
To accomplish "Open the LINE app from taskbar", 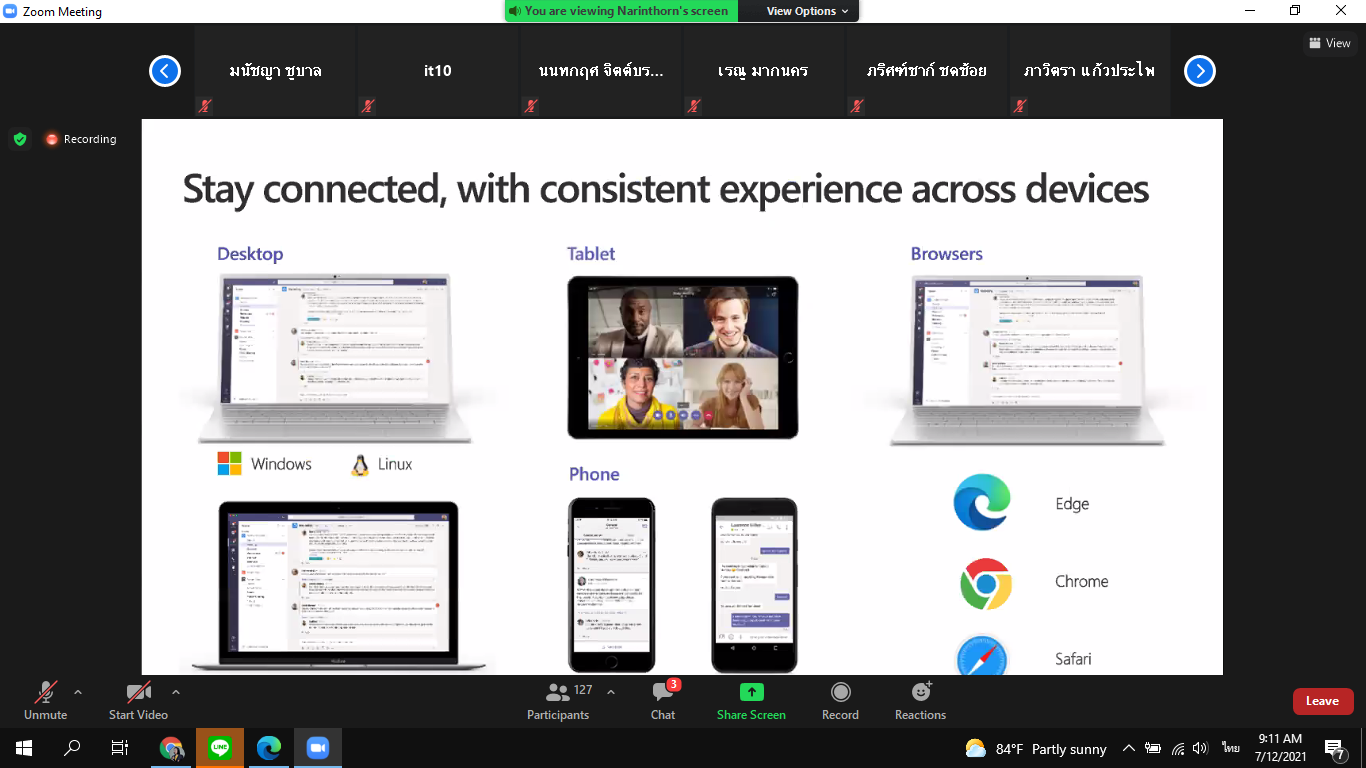I will 220,748.
